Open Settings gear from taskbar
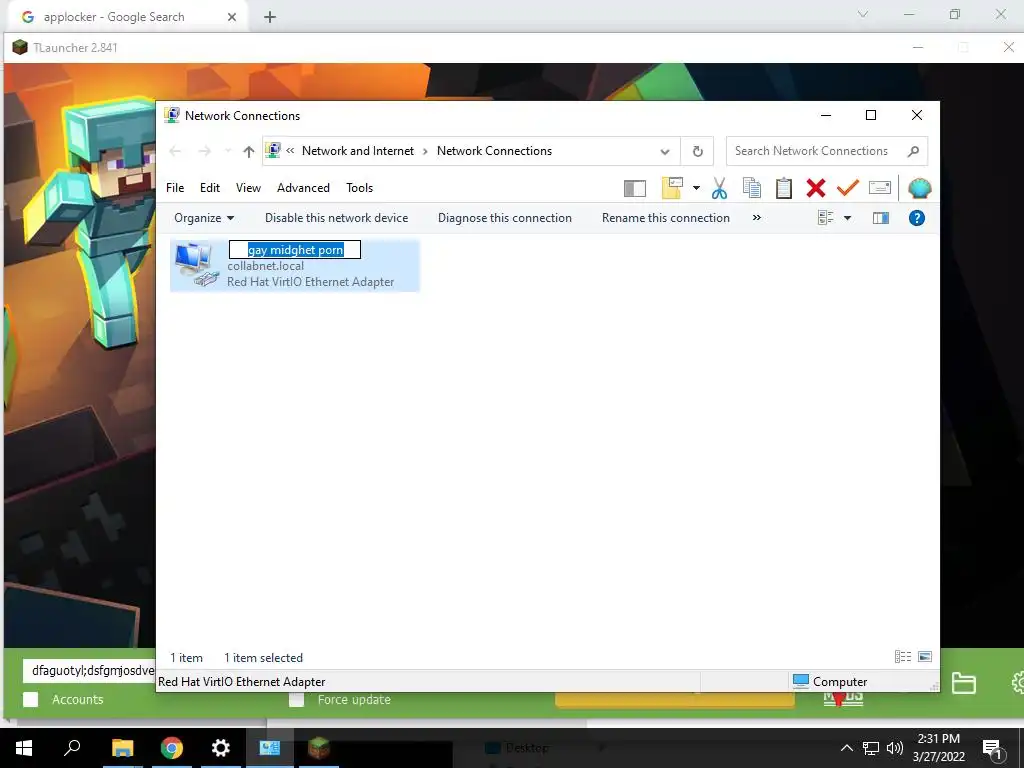This screenshot has width=1024, height=768. [221, 748]
